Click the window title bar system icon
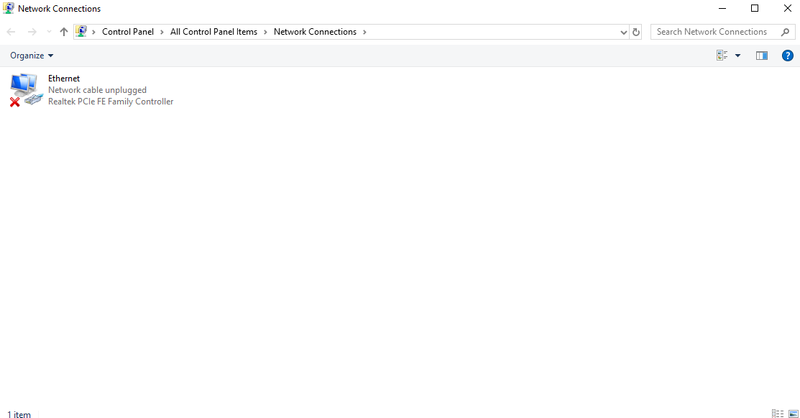 [x=8, y=8]
